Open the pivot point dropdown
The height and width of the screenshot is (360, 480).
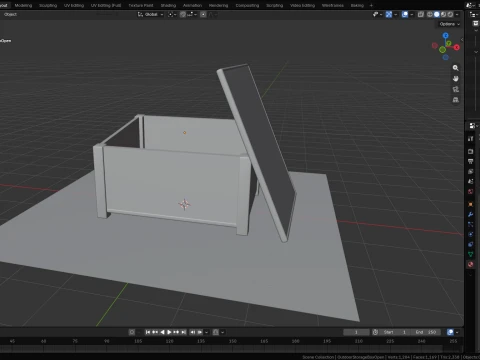pyautogui.click(x=172, y=14)
